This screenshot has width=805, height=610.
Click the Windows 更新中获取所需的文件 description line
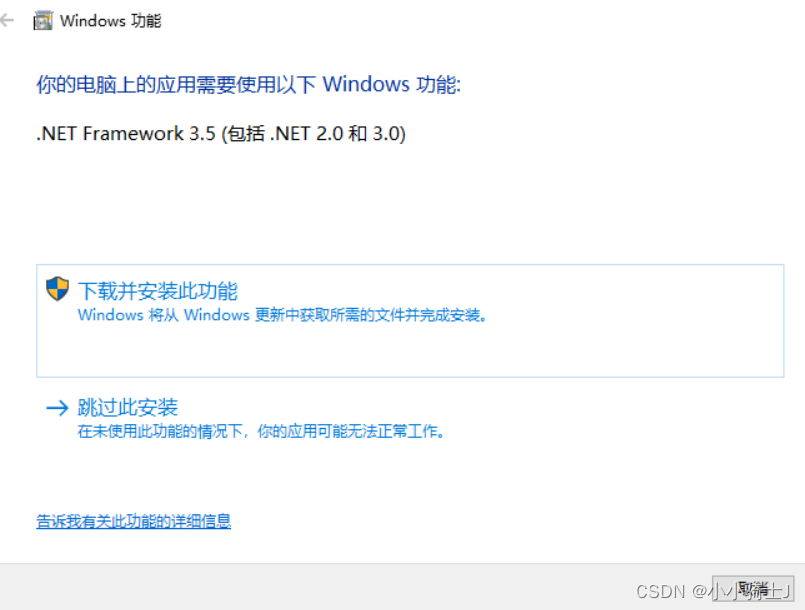coord(282,315)
